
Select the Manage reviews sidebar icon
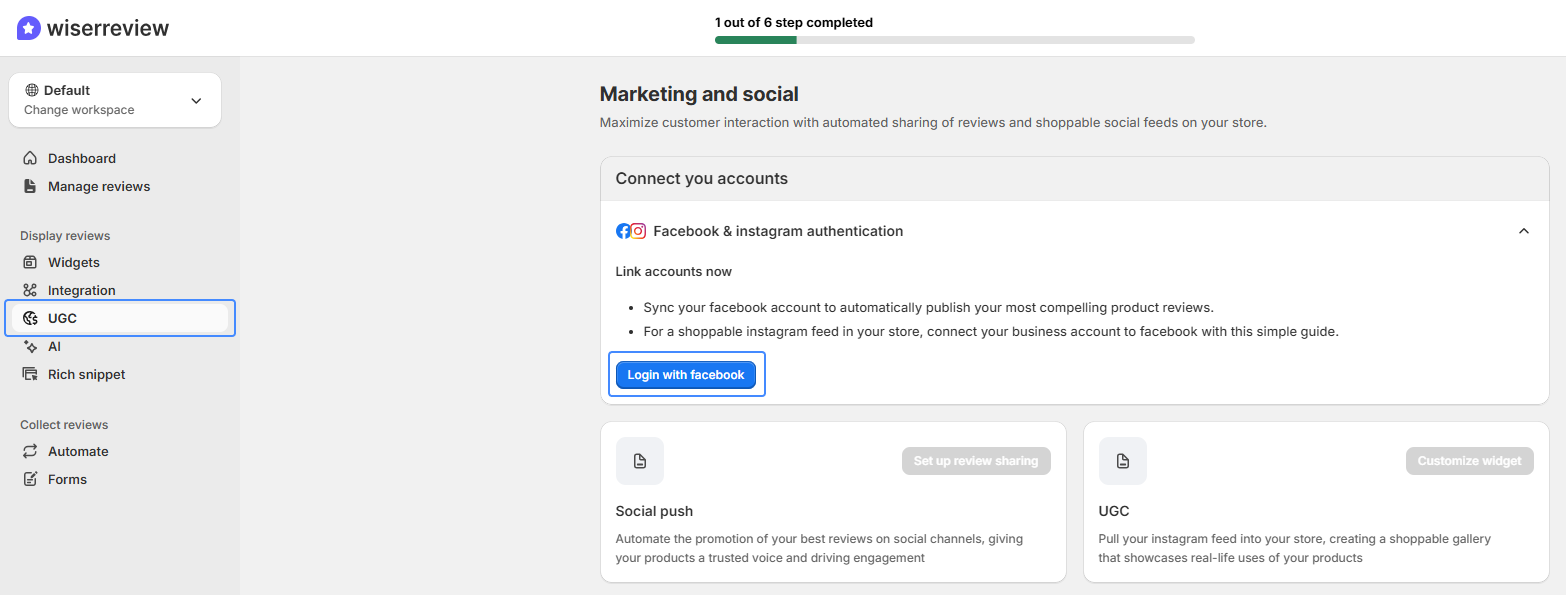32,186
